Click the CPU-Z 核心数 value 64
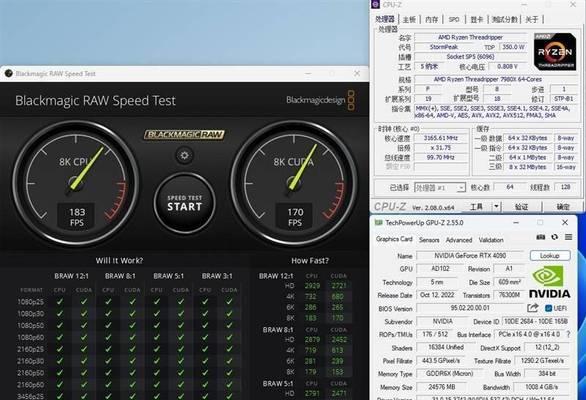 tap(510, 187)
